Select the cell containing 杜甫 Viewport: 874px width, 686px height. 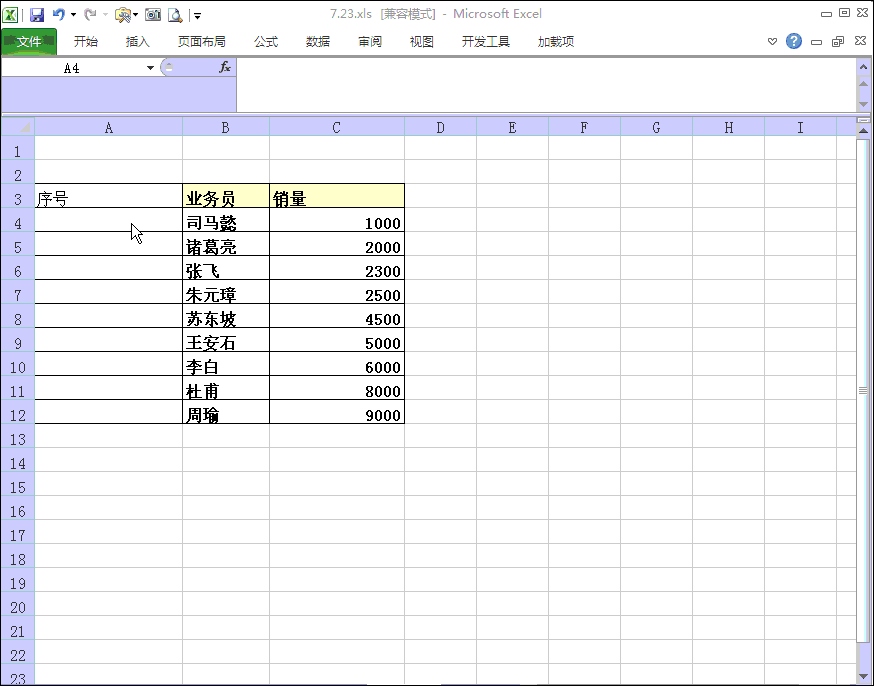click(226, 388)
